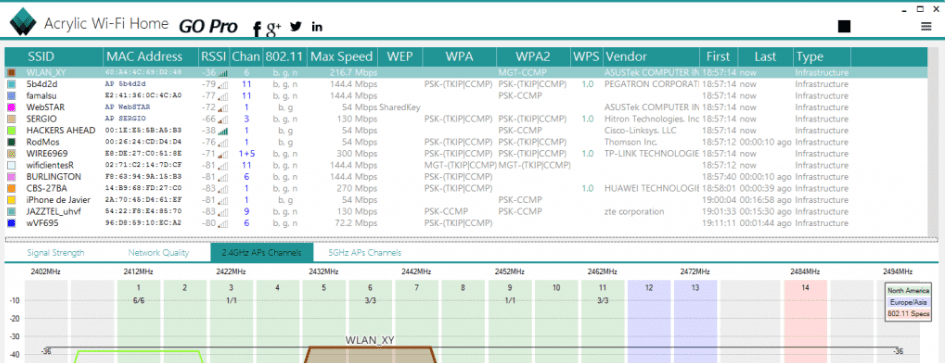Click the orange color swatch for CBS-27BA
The width and height of the screenshot is (948, 363).
tap(11, 188)
